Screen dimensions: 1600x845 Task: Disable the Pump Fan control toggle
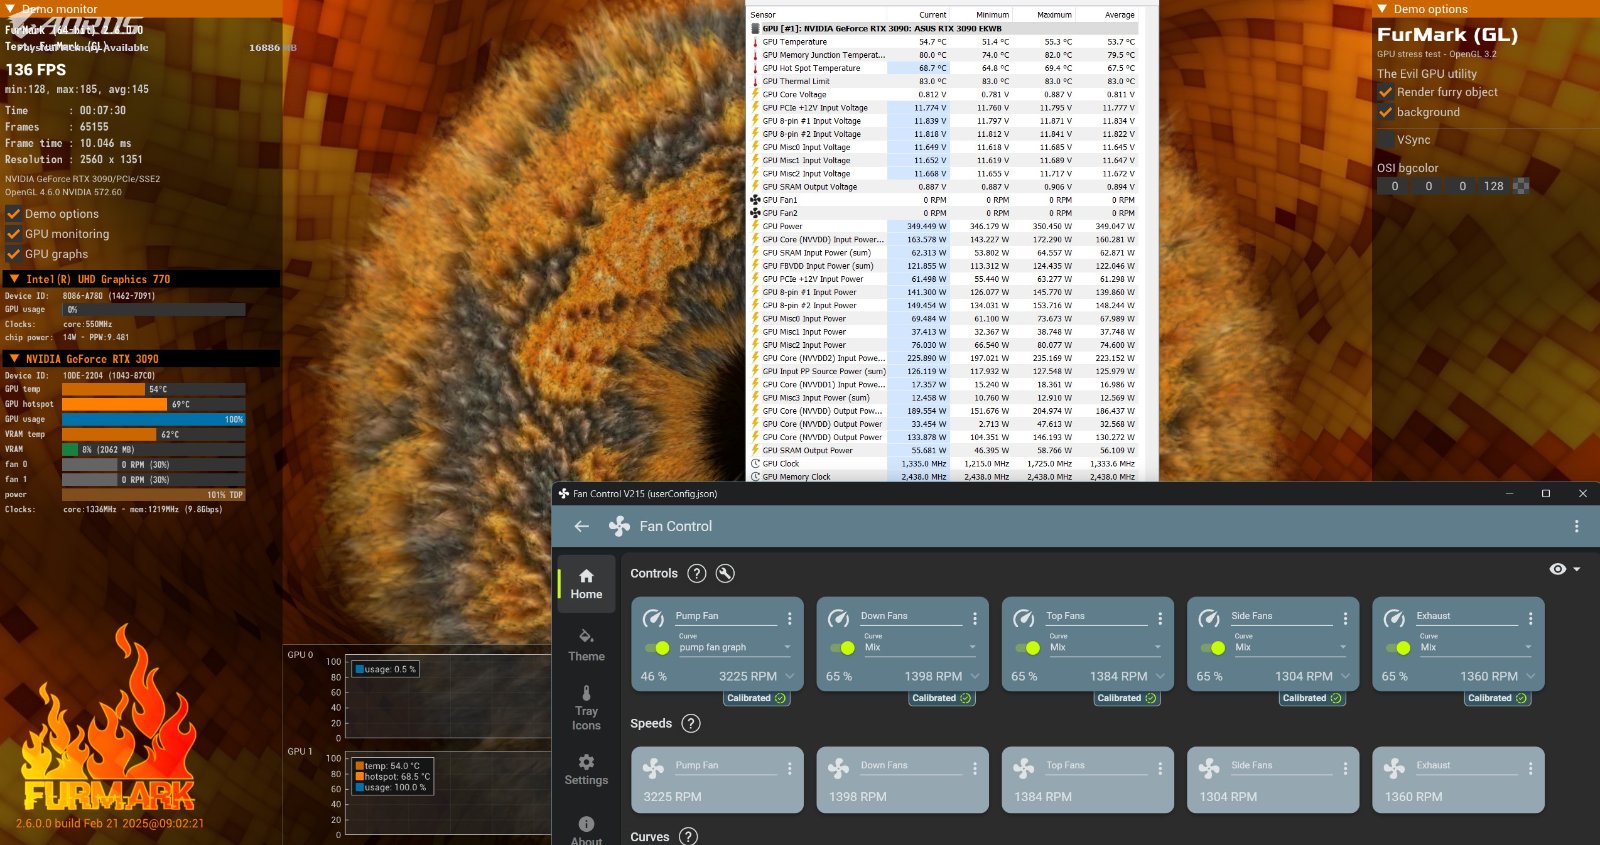tap(657, 648)
